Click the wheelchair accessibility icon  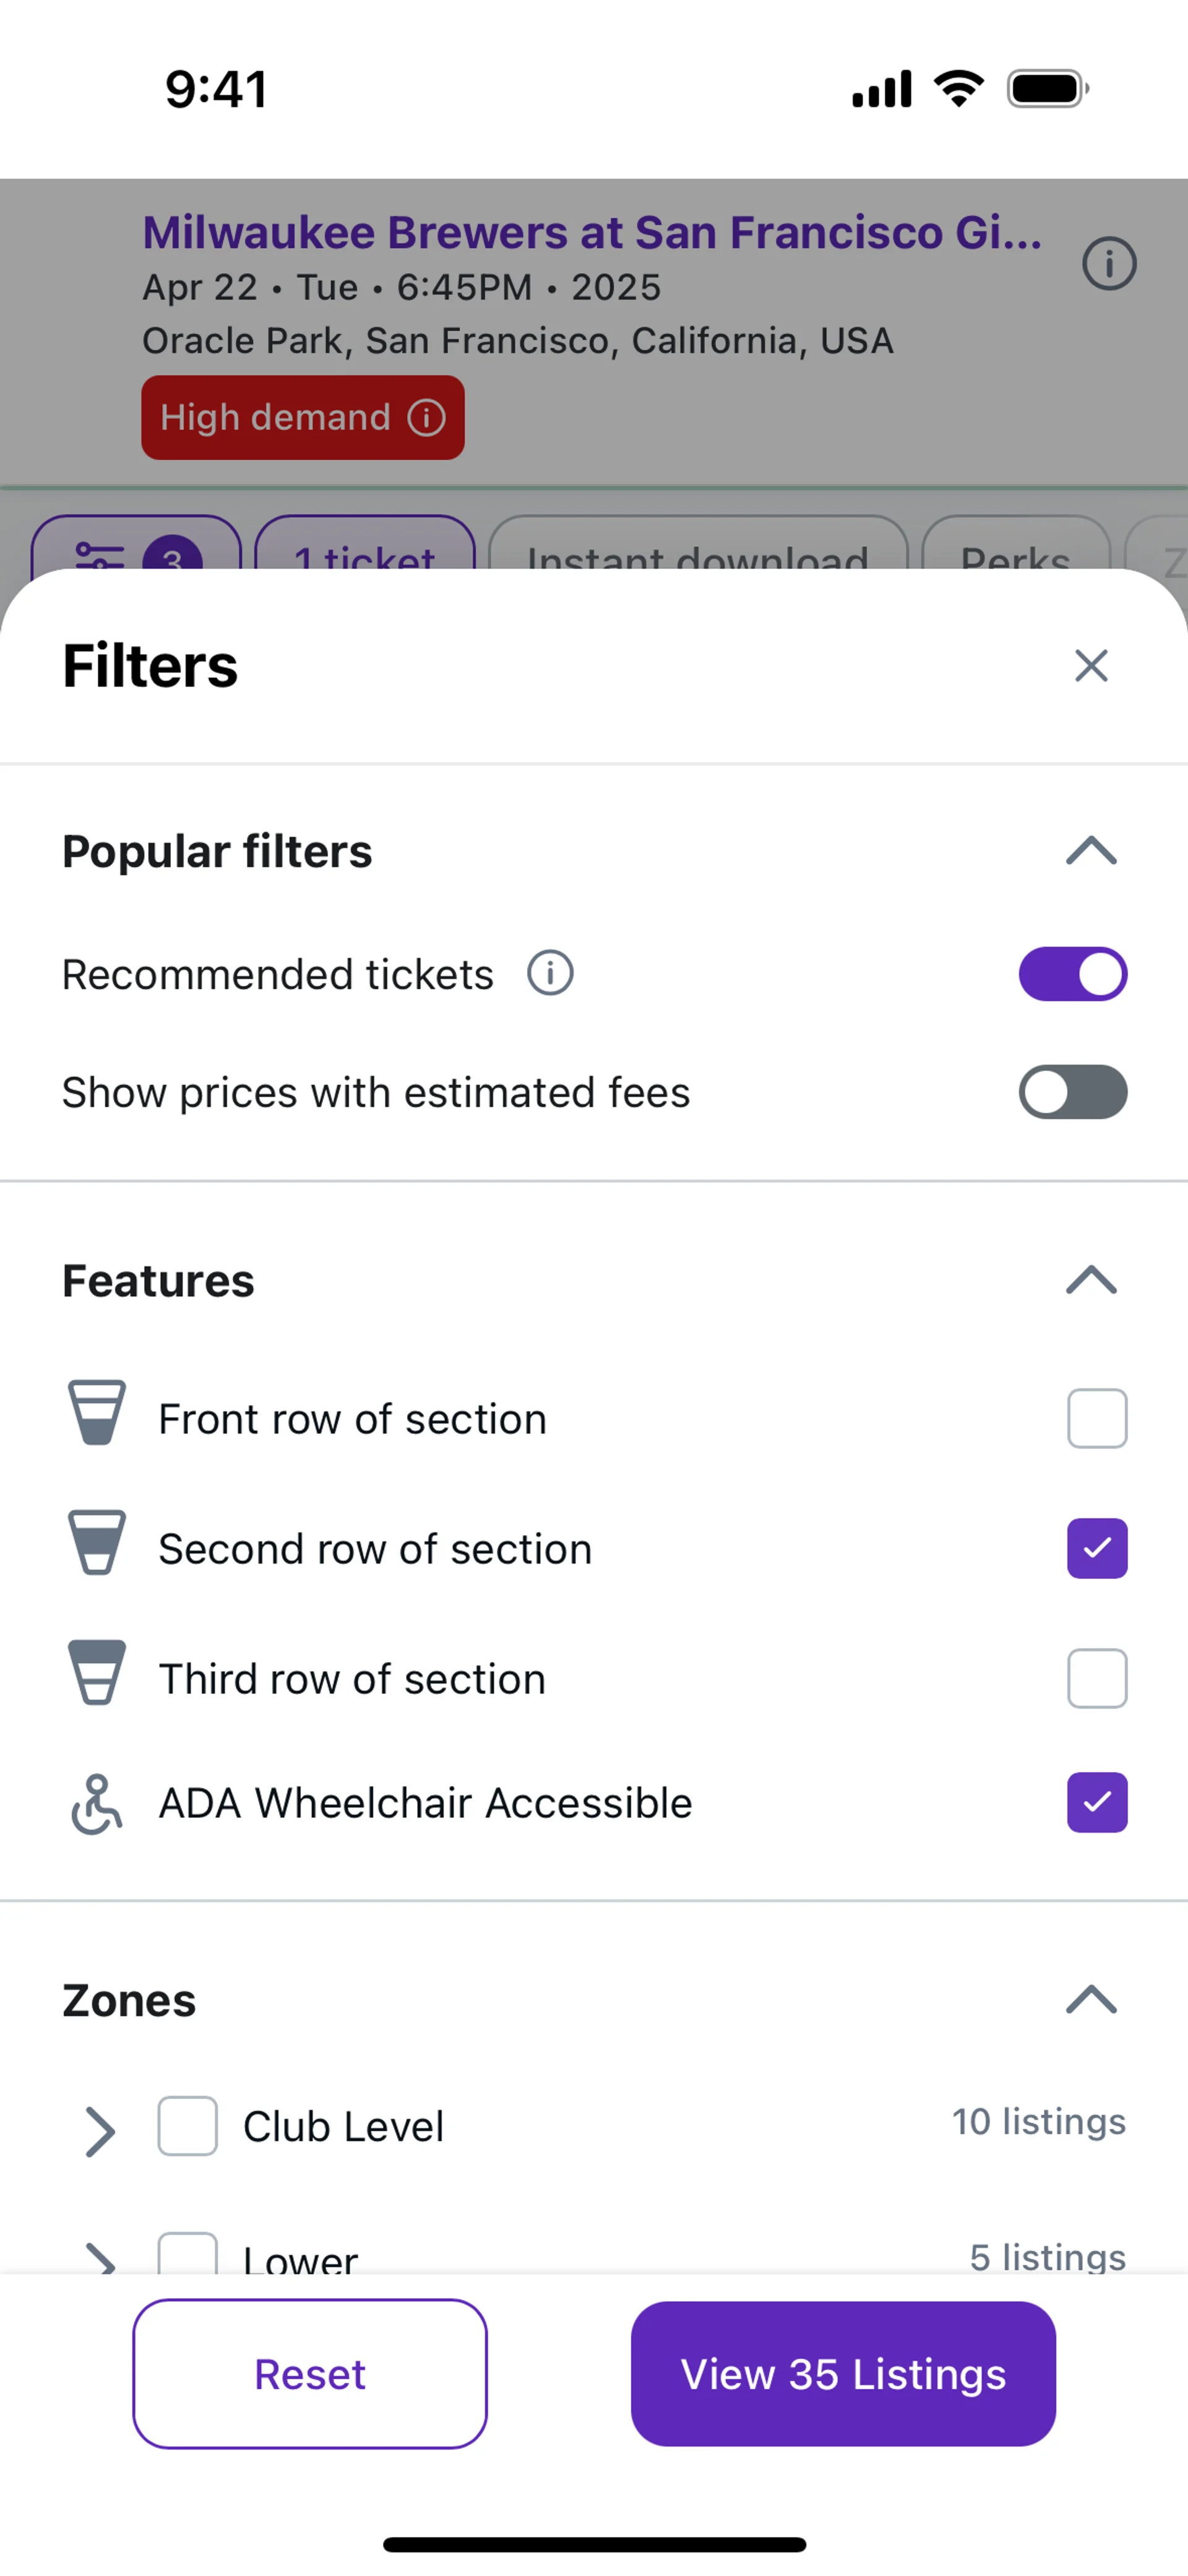[97, 1804]
